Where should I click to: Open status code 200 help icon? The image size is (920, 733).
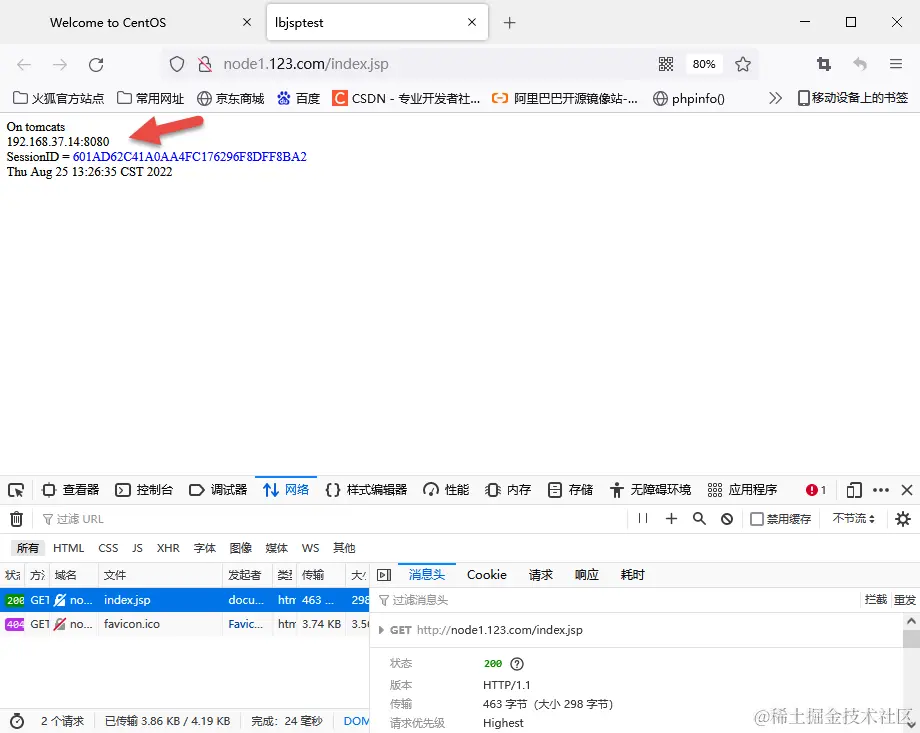[516, 664]
